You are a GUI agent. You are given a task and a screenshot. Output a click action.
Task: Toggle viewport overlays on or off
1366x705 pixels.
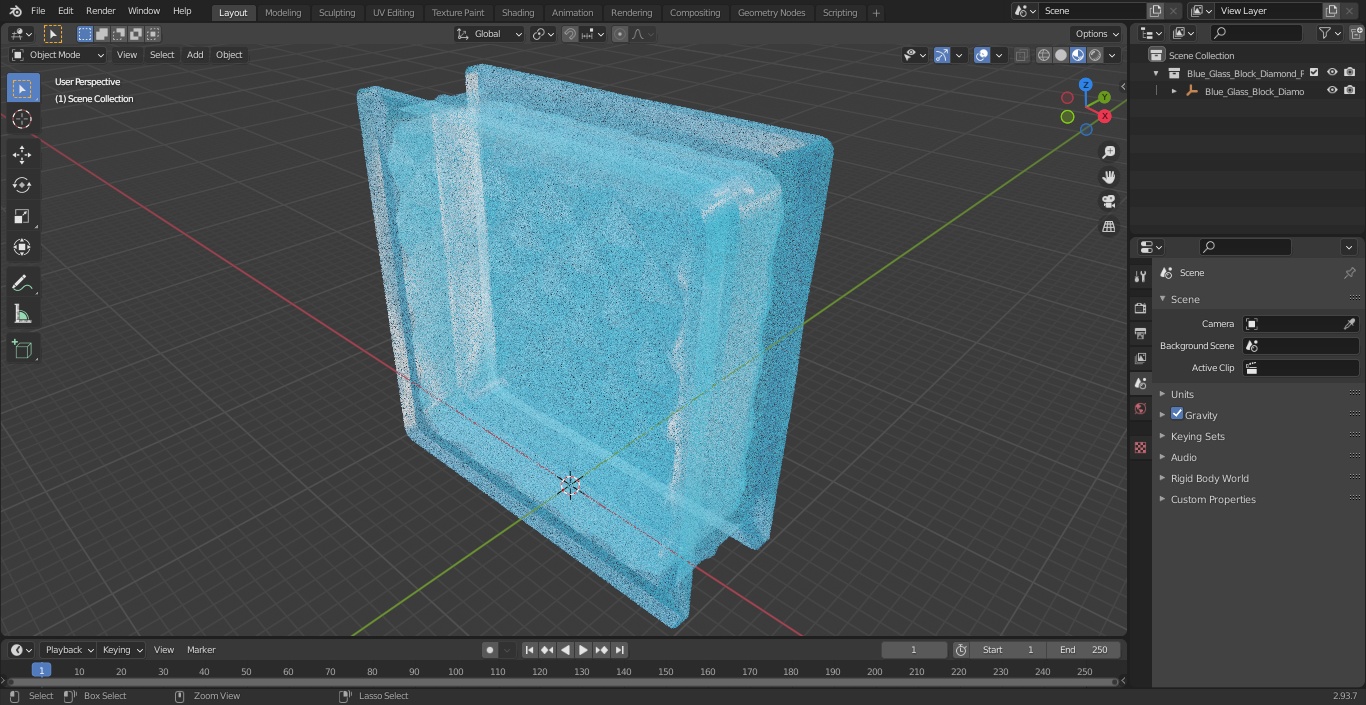pos(982,55)
